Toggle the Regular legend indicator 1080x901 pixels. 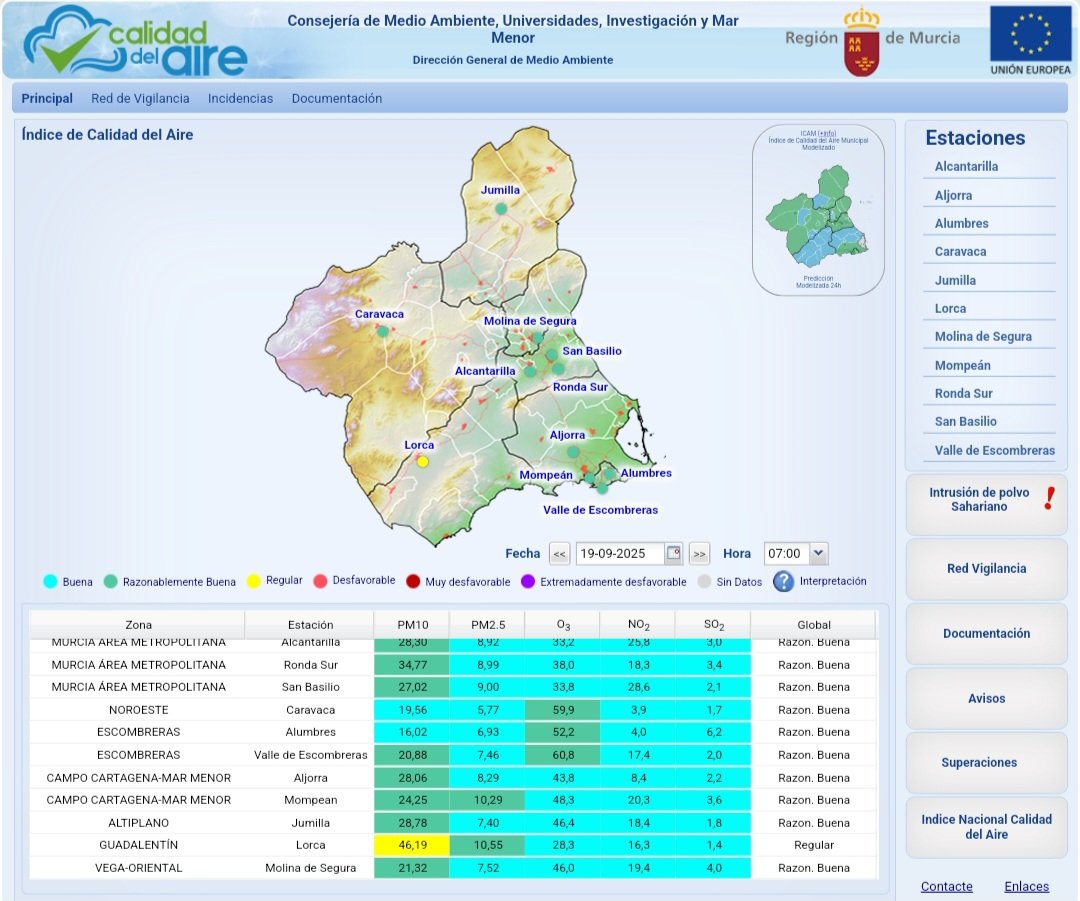click(254, 581)
